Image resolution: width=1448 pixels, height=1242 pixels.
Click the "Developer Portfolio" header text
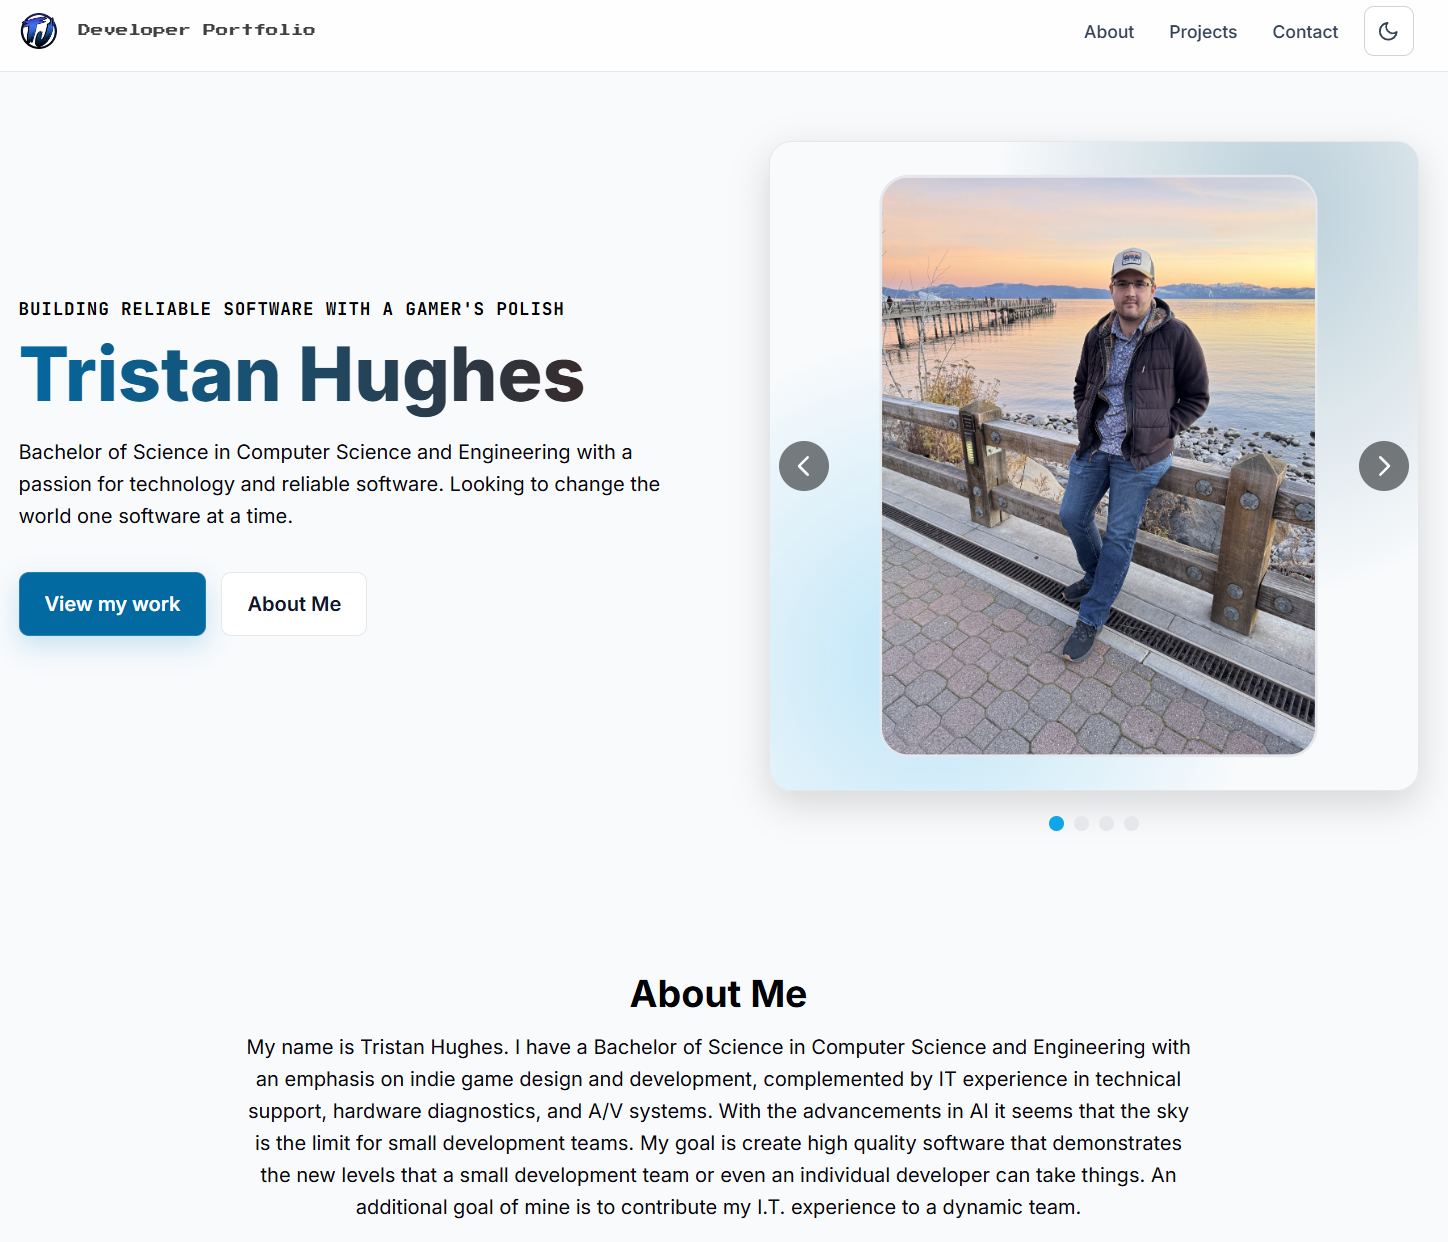196,29
